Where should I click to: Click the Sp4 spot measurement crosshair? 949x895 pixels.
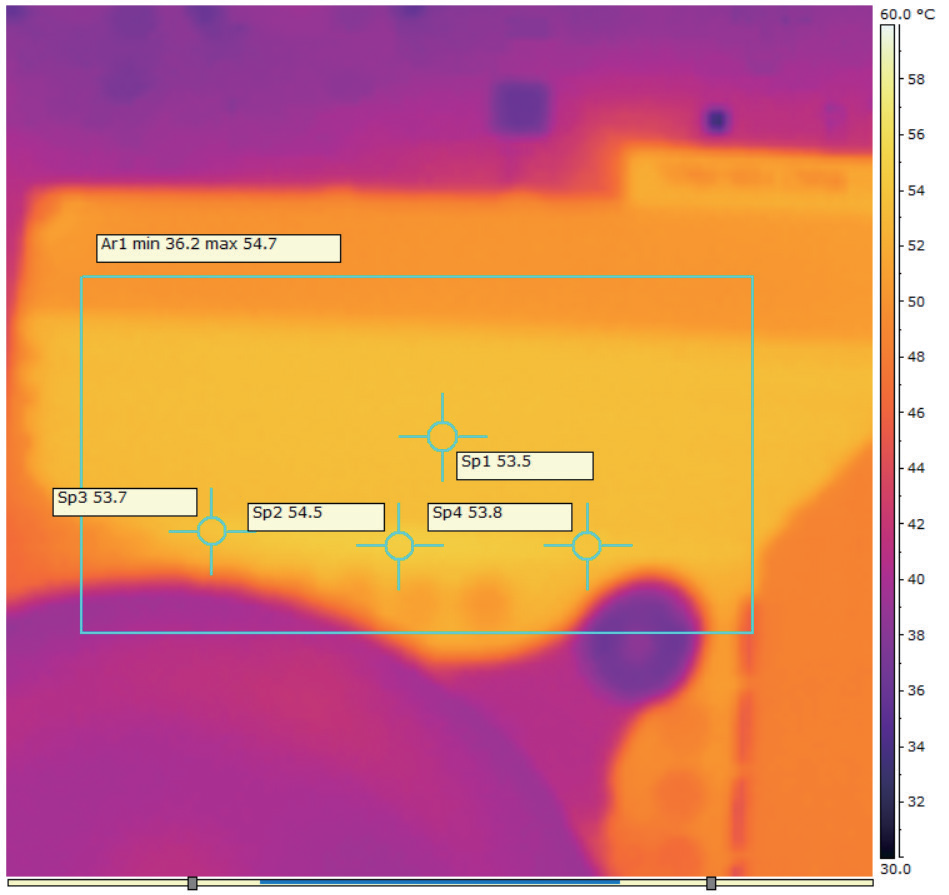(x=587, y=546)
